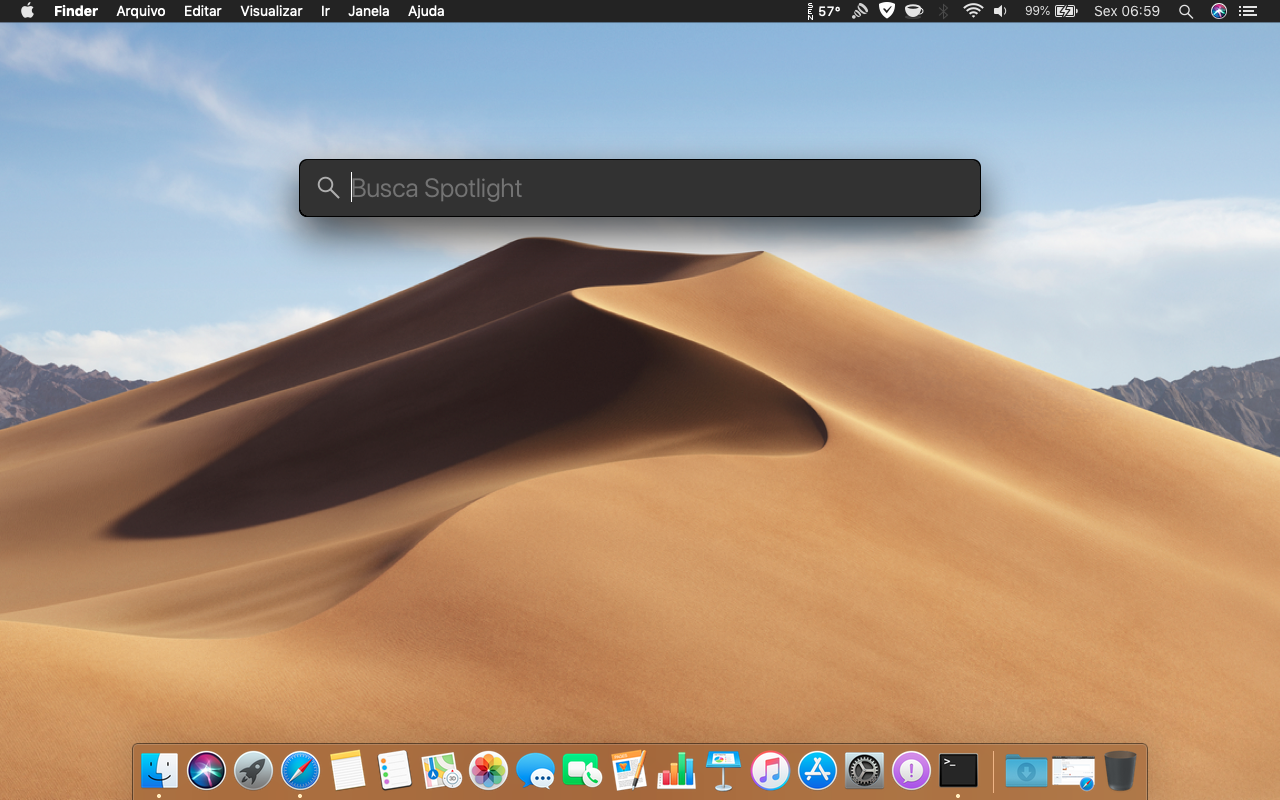The height and width of the screenshot is (800, 1280).
Task: Open the Arquivo menu
Action: tap(141, 11)
